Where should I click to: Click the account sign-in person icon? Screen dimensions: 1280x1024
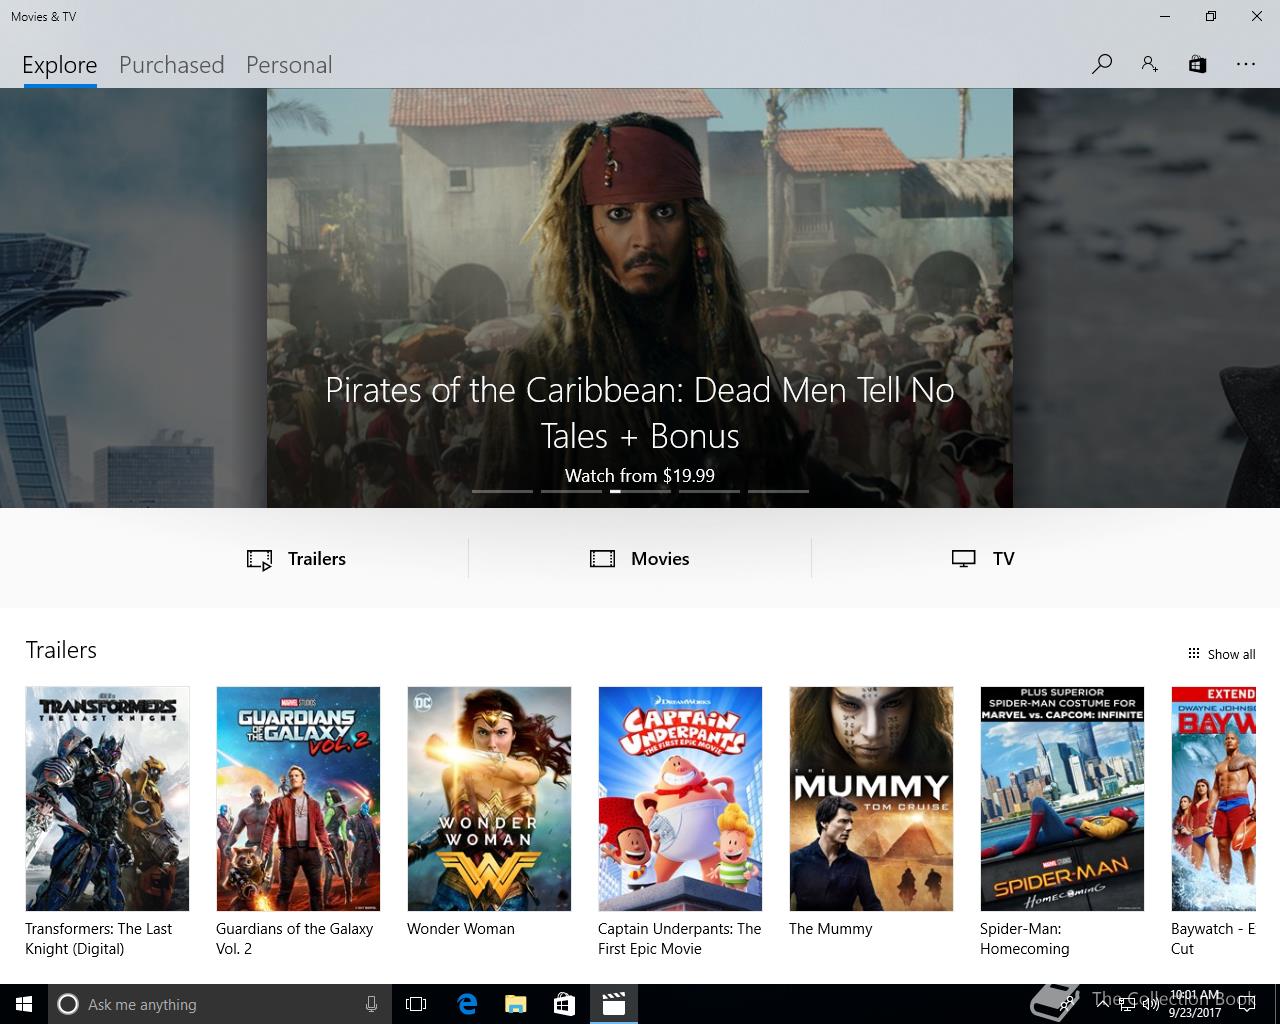click(1149, 64)
